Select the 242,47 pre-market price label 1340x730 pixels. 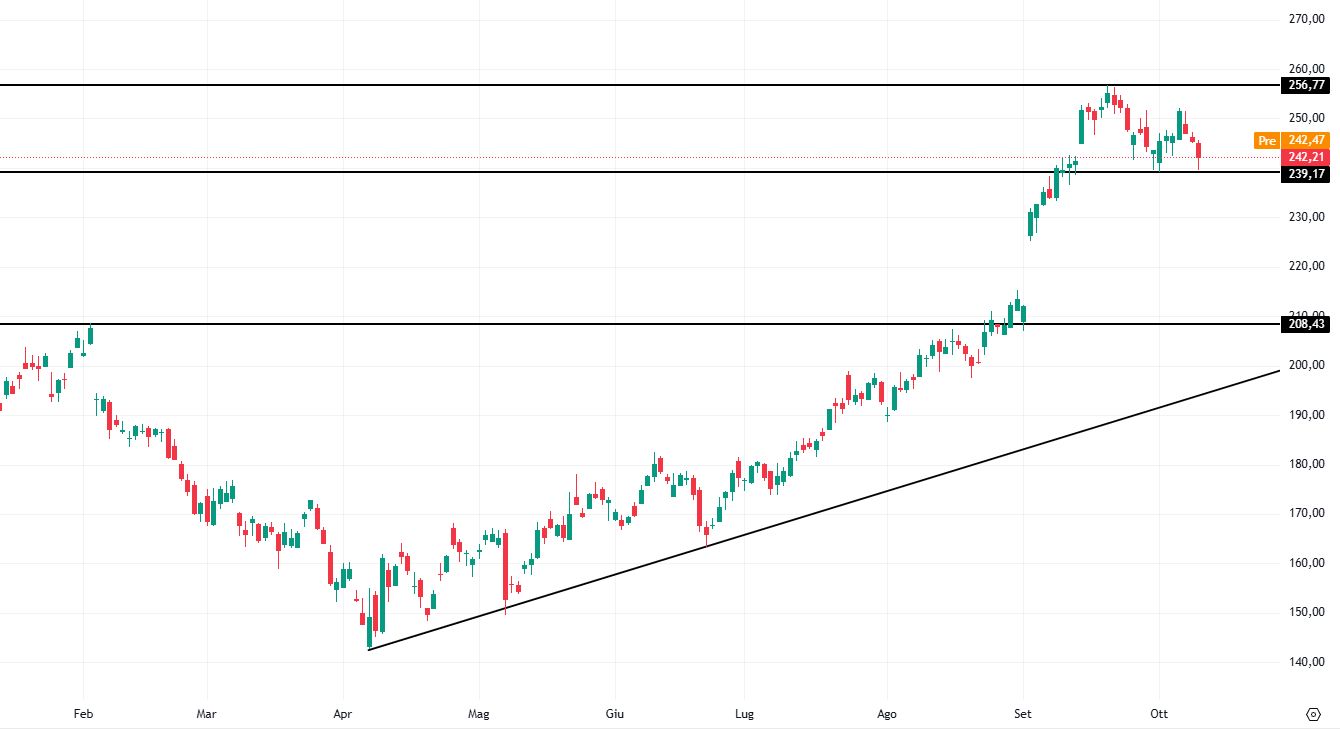pos(1307,141)
